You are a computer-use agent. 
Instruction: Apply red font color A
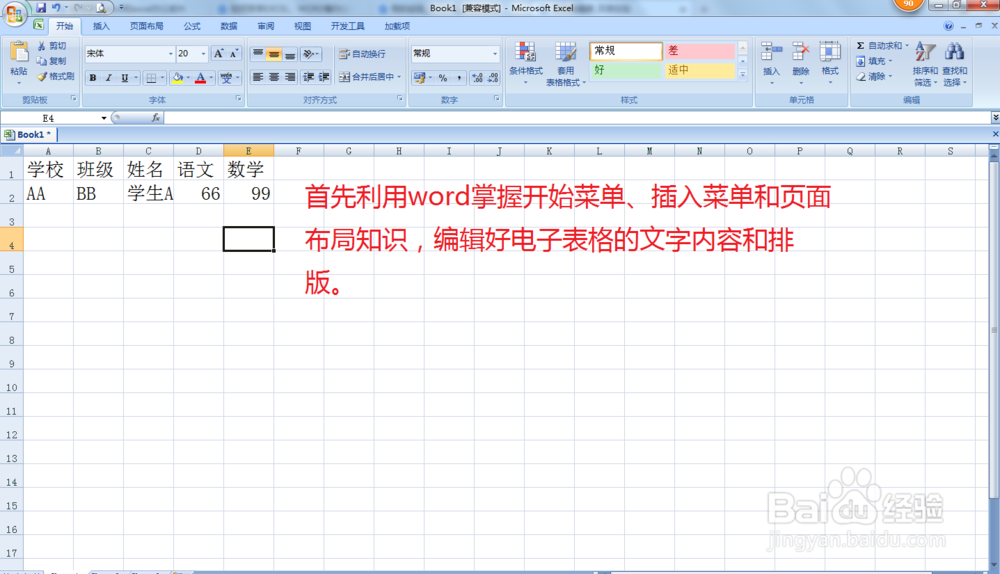tap(200, 78)
